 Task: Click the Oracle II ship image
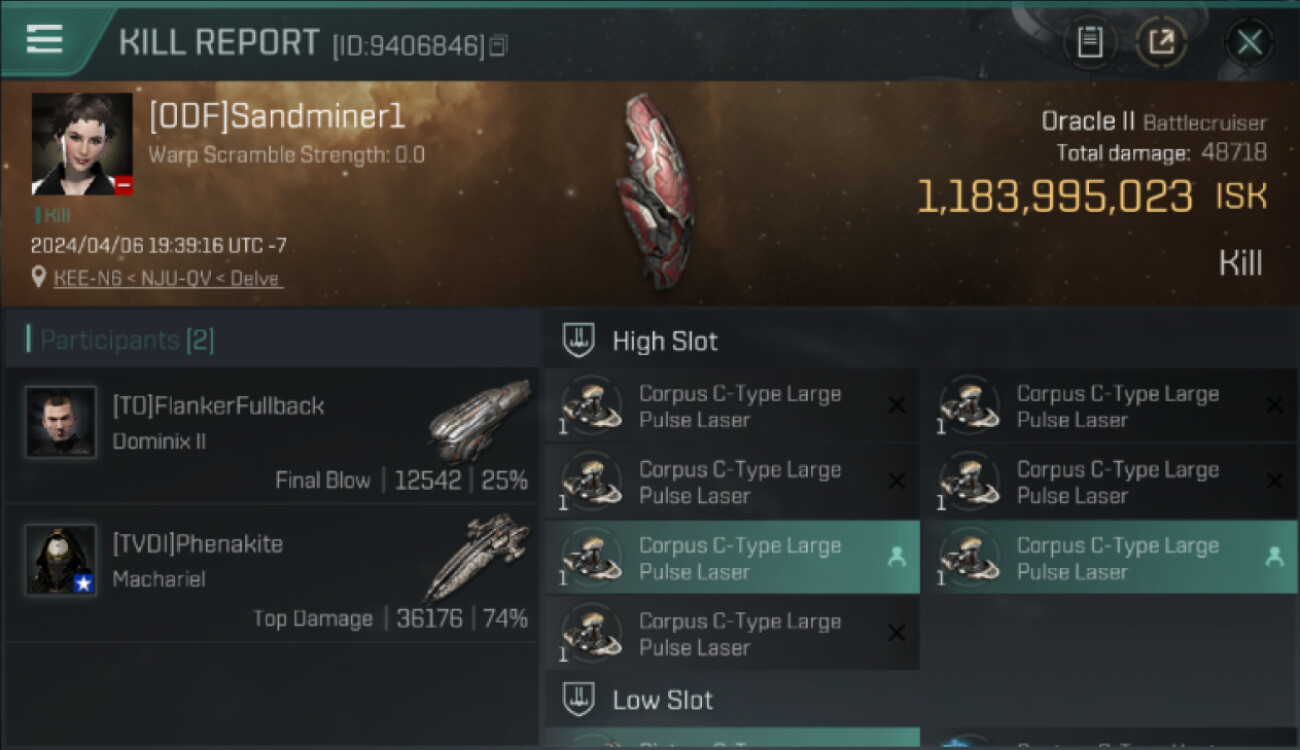(x=656, y=192)
